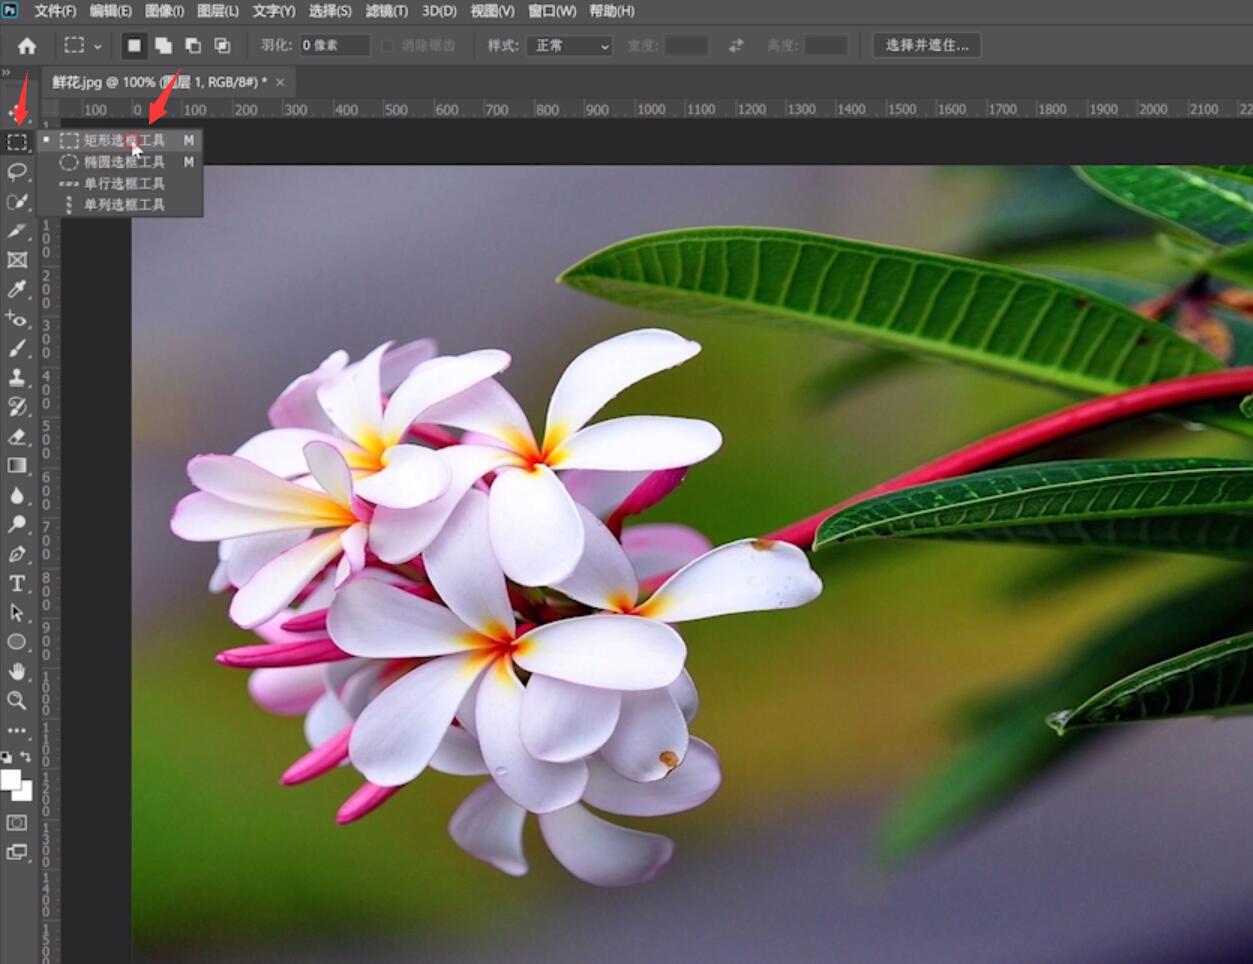Open the 窗口(W) menu

point(552,11)
